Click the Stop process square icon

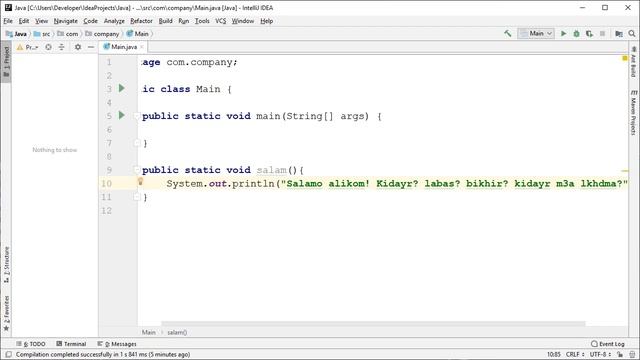(602, 33)
